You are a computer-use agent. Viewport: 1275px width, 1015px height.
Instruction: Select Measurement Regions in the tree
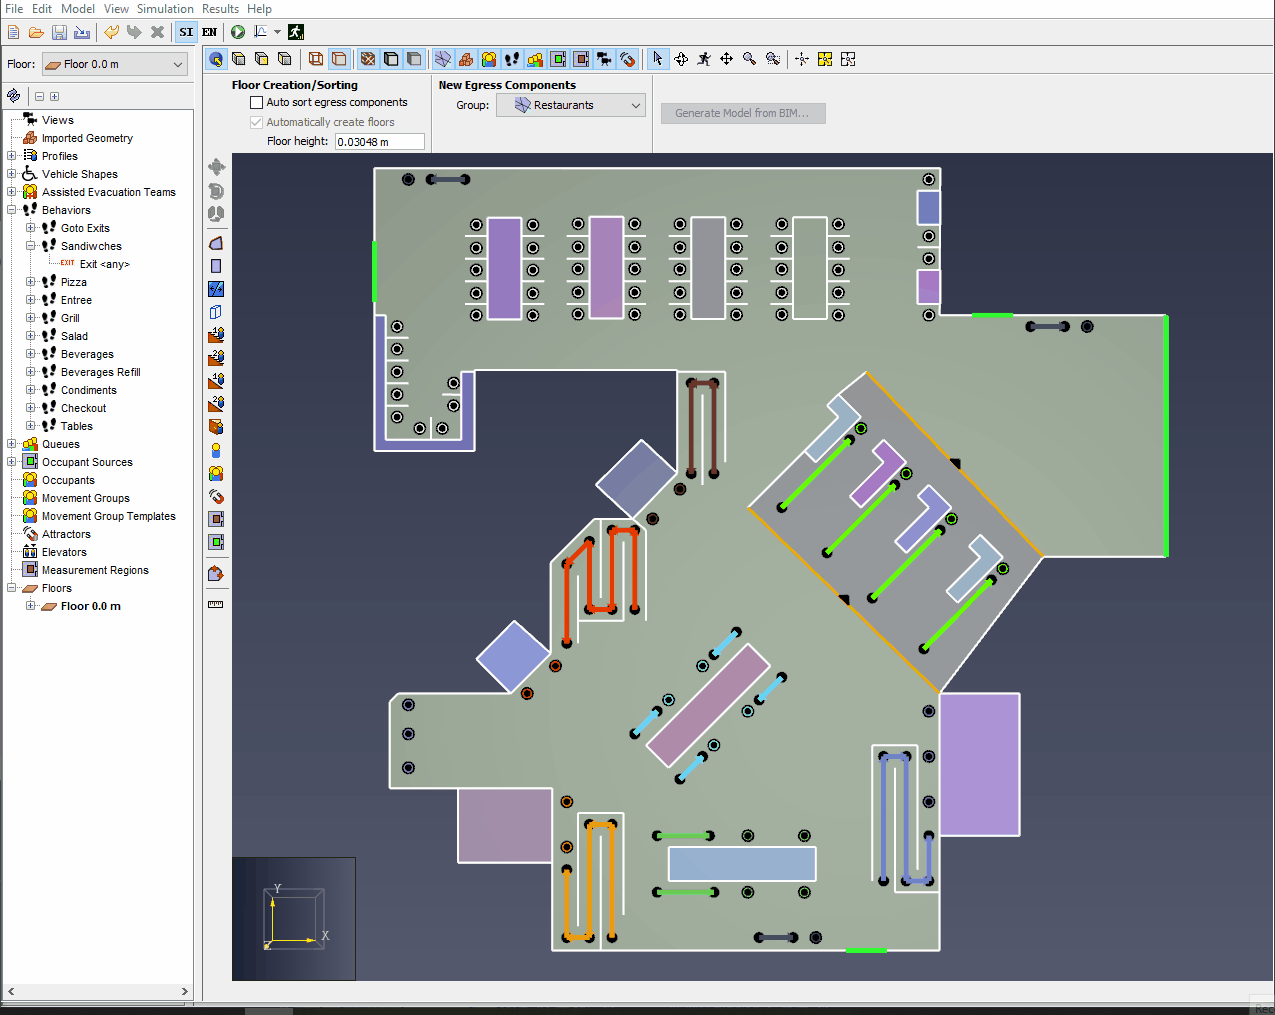point(95,570)
